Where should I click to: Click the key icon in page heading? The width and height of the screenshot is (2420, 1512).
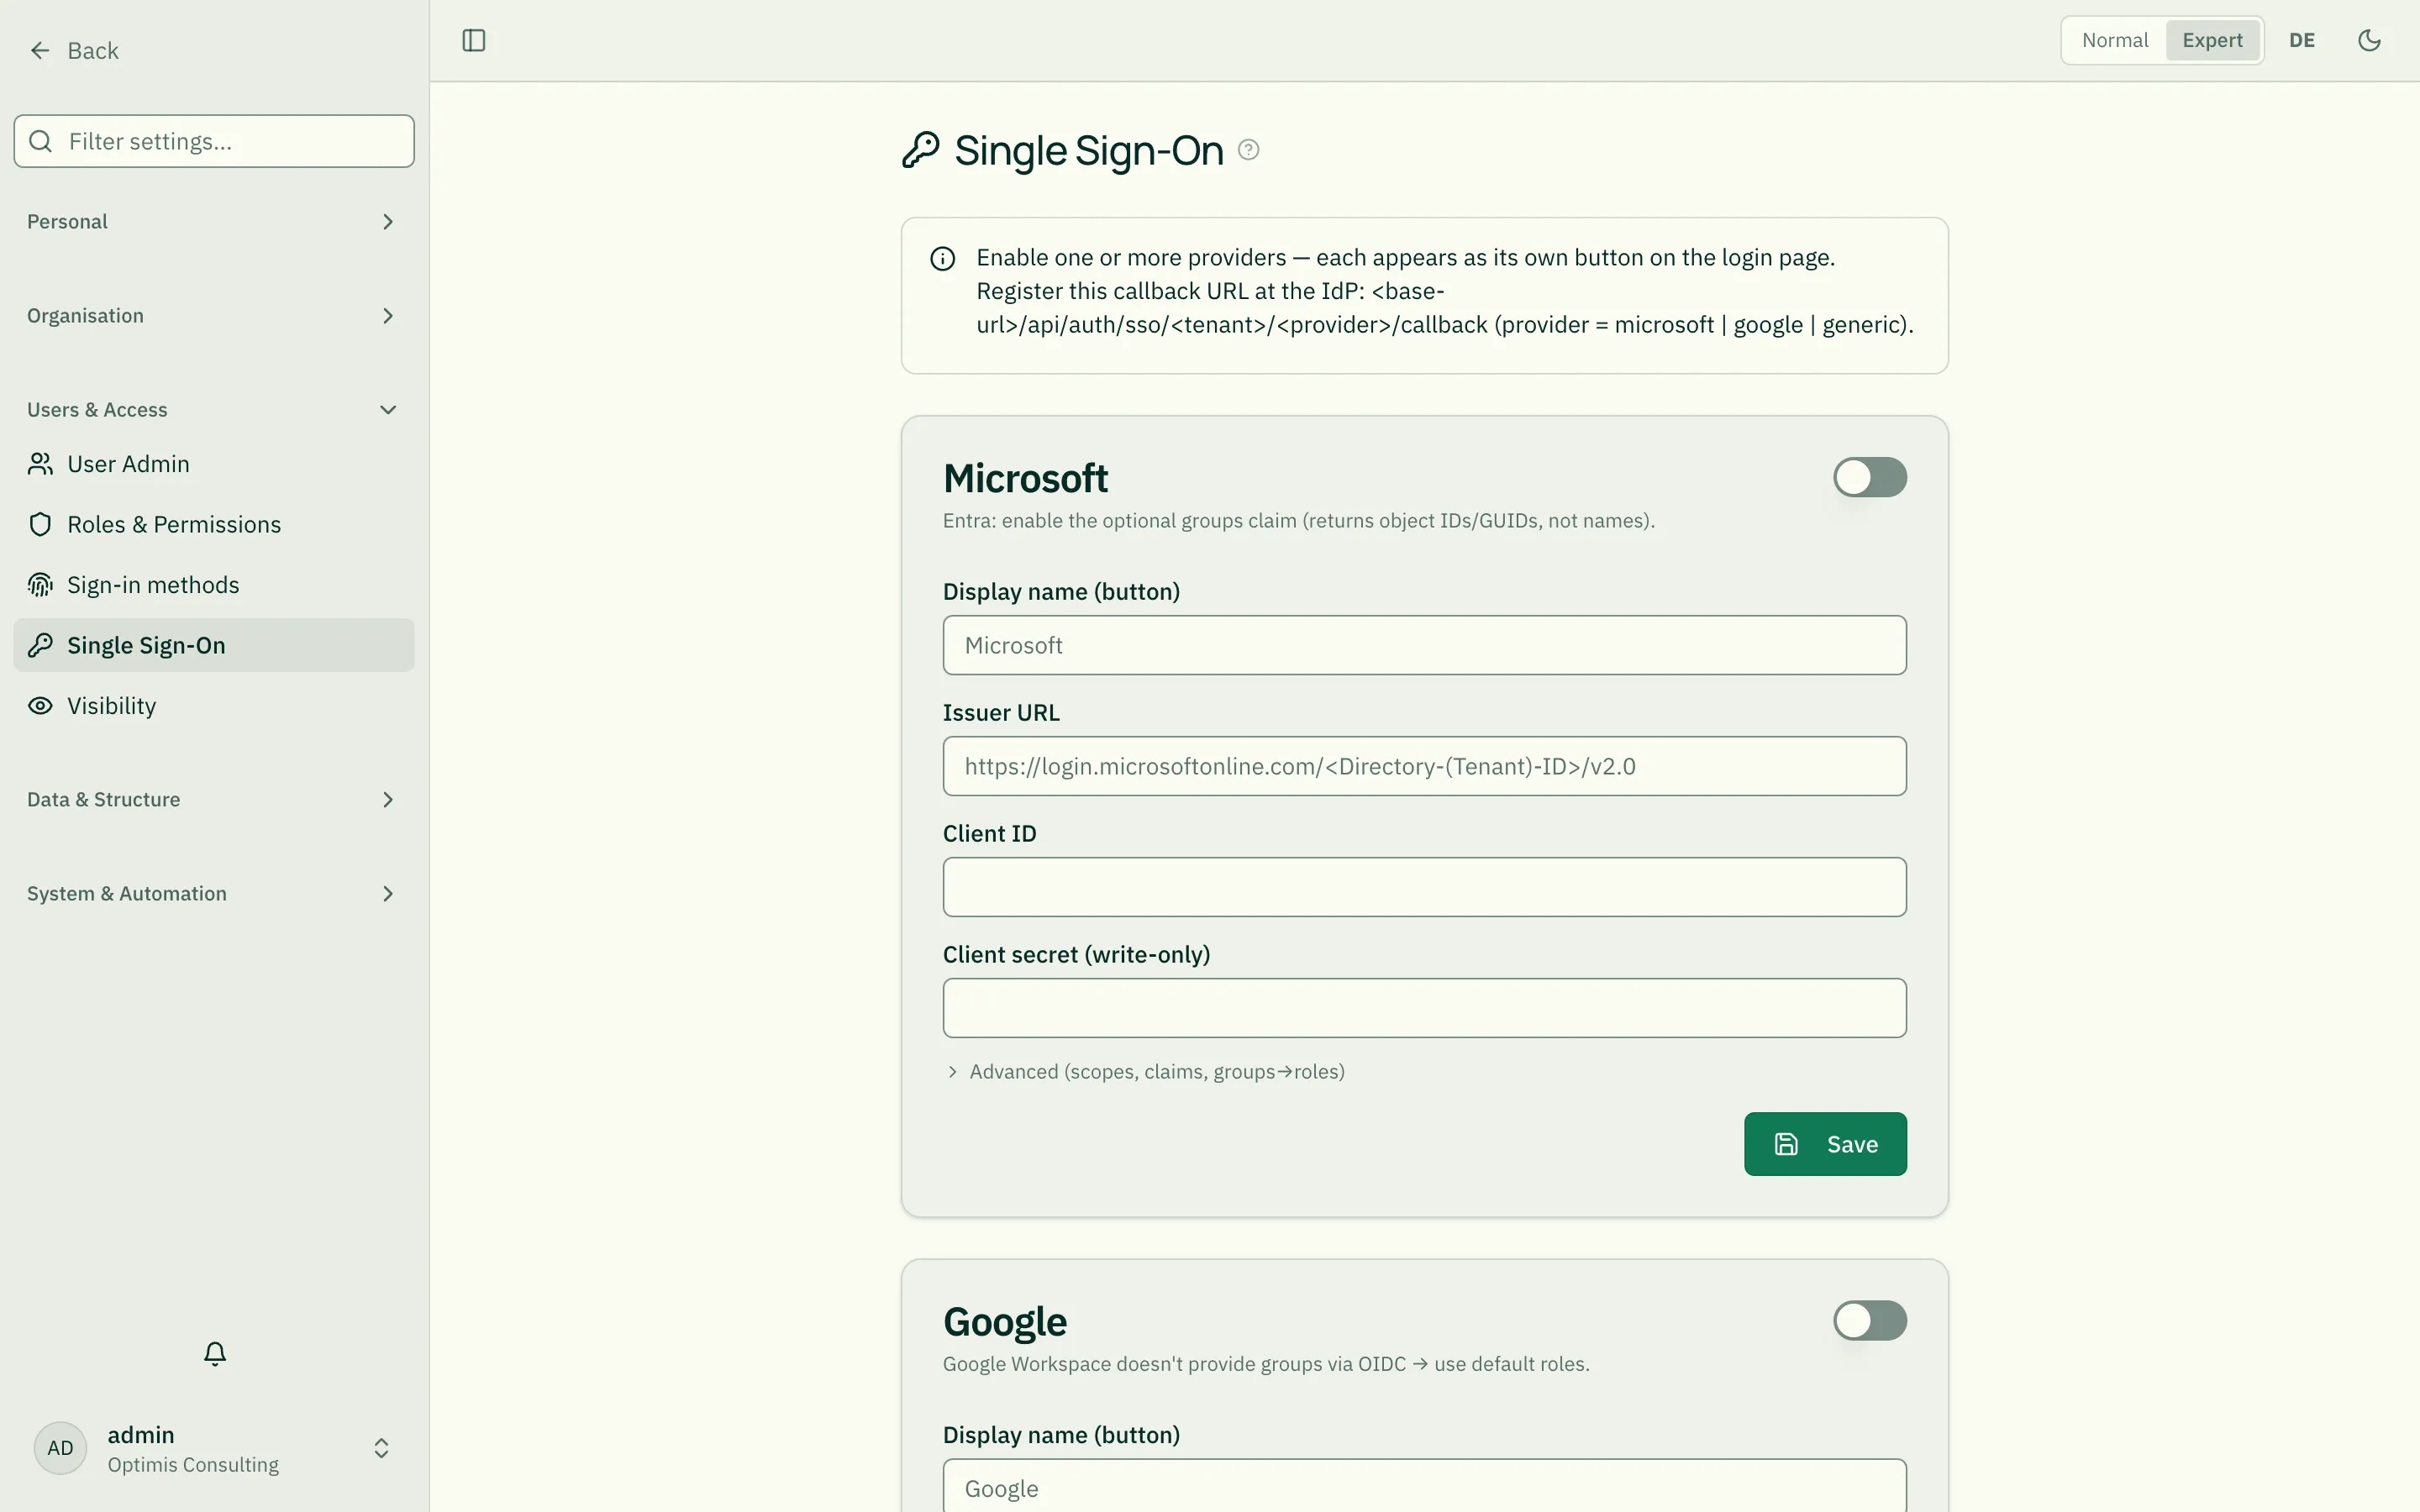tap(921, 150)
